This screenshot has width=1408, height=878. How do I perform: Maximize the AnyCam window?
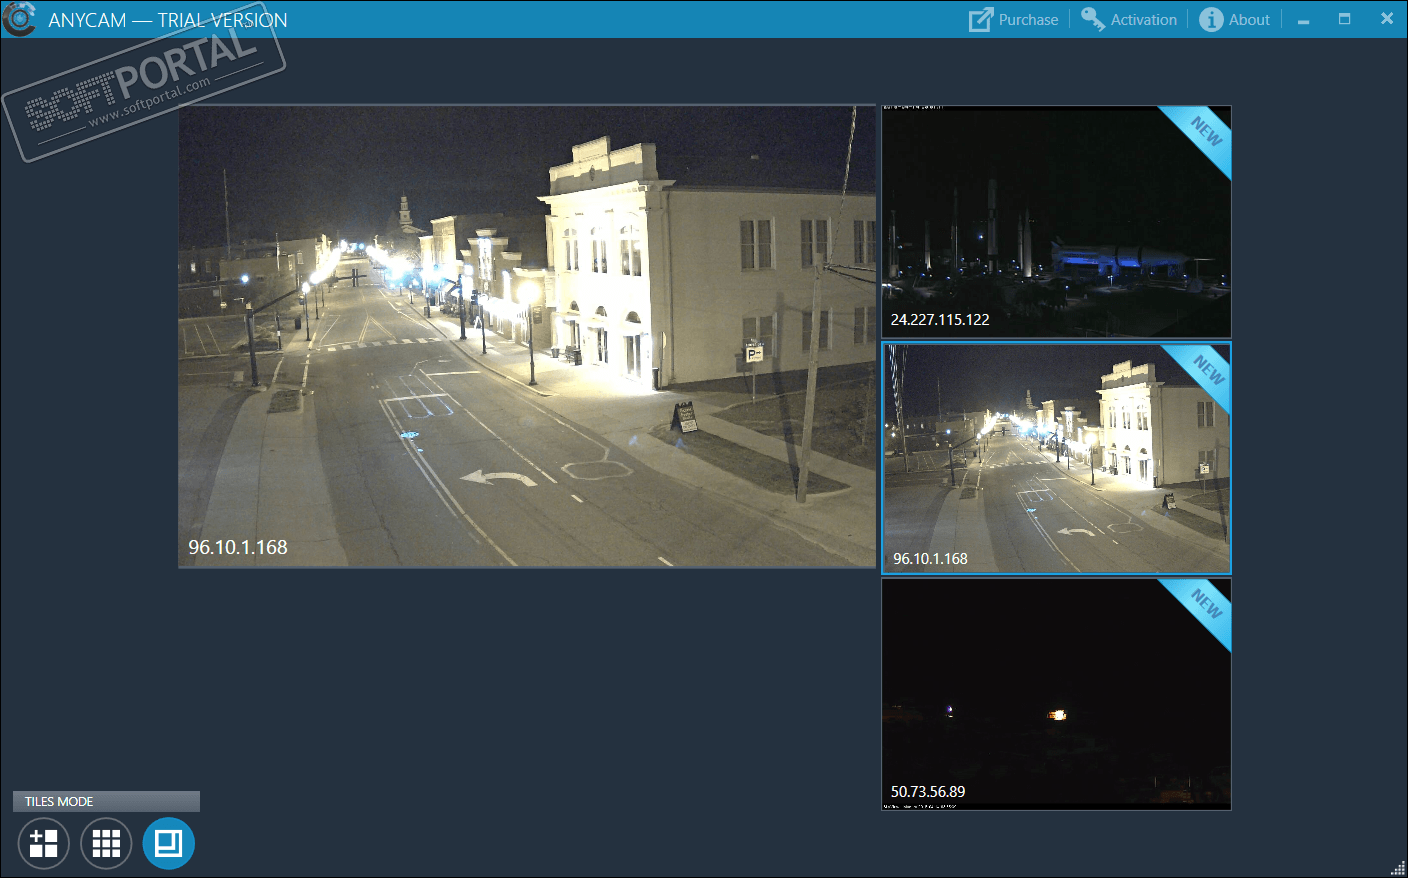click(1345, 19)
